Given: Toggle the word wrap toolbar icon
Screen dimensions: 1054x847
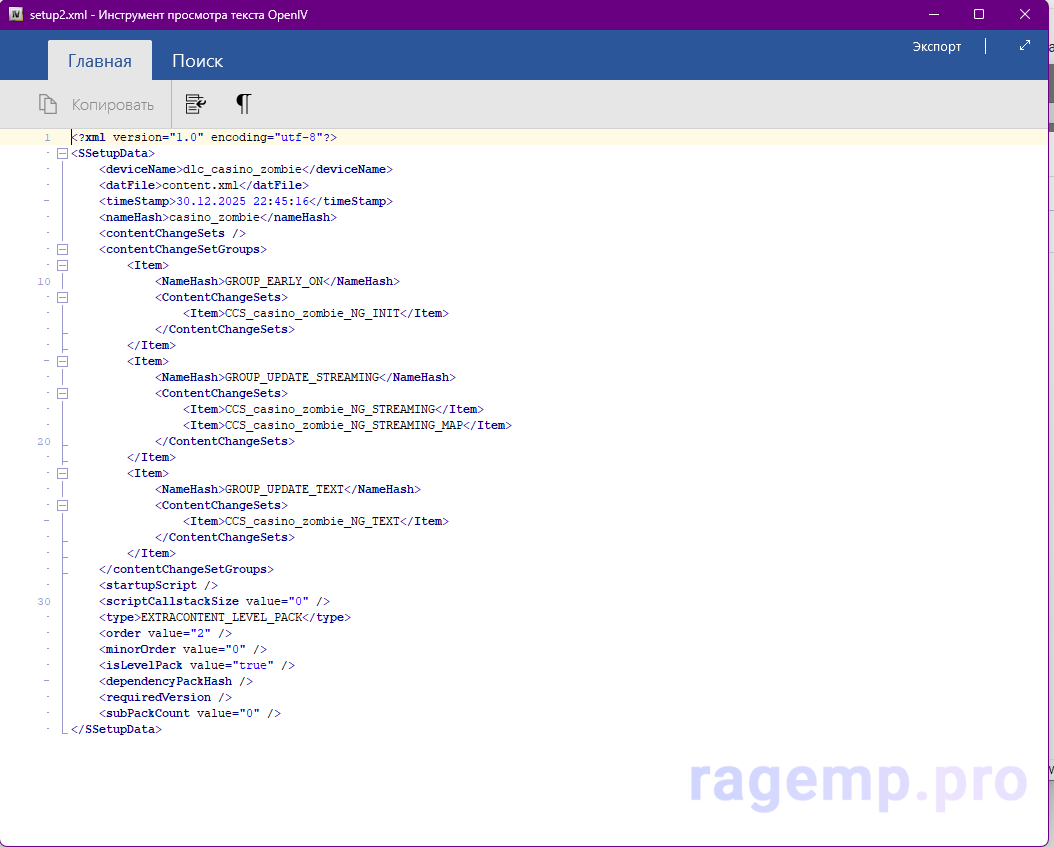Looking at the screenshot, I should coord(197,104).
